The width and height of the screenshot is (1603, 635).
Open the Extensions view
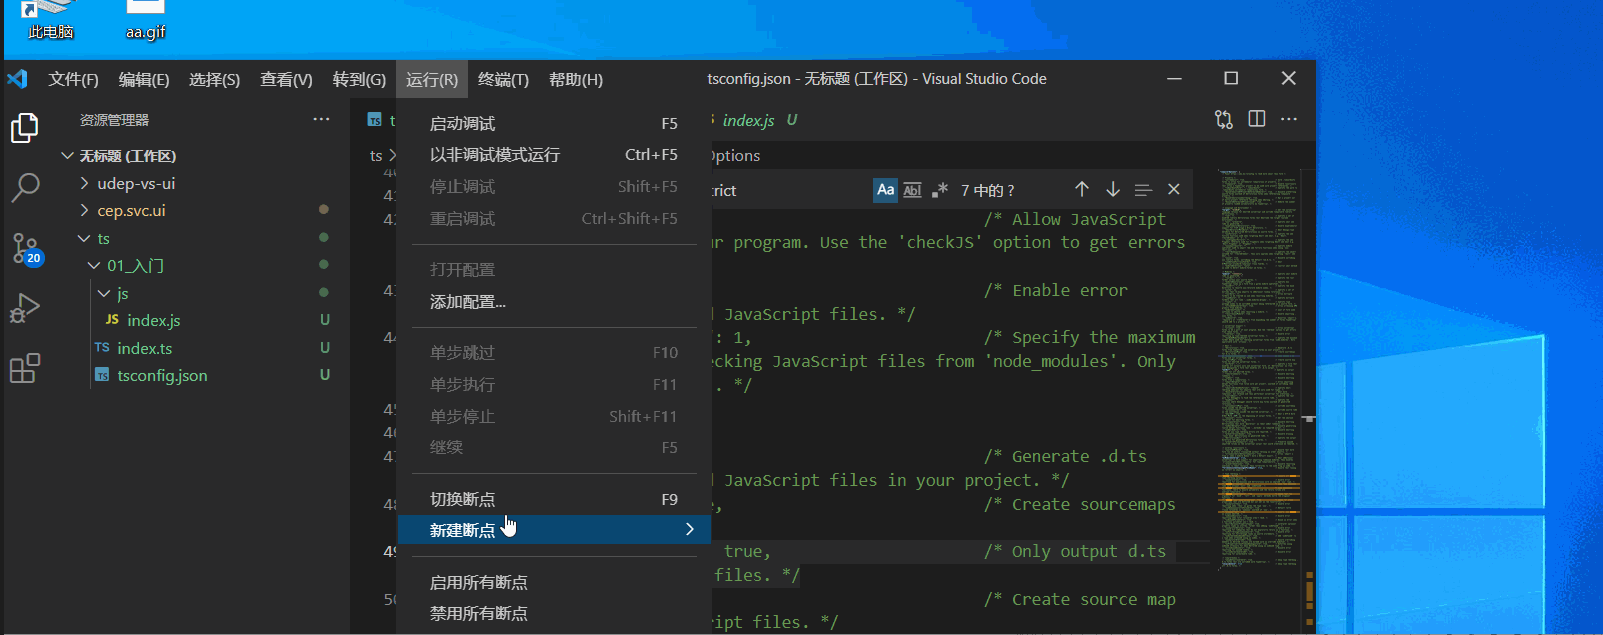(24, 368)
